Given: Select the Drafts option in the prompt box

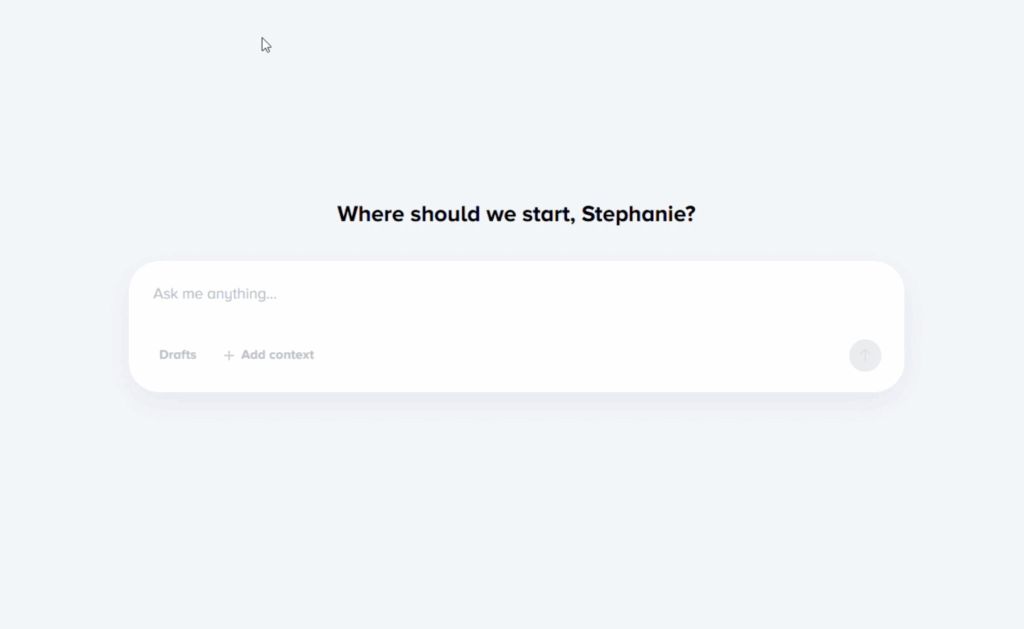Looking at the screenshot, I should tap(178, 355).
